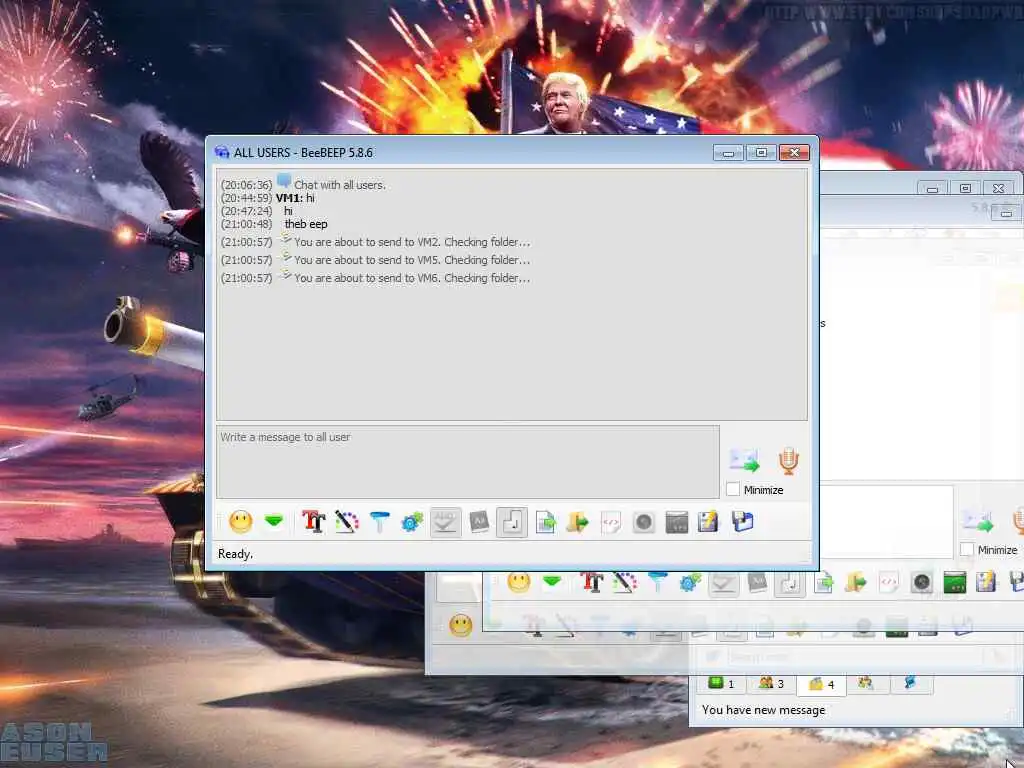The height and width of the screenshot is (768, 1024).
Task: Send a folder using folder-arrow icon, front window
Action: [578, 522]
